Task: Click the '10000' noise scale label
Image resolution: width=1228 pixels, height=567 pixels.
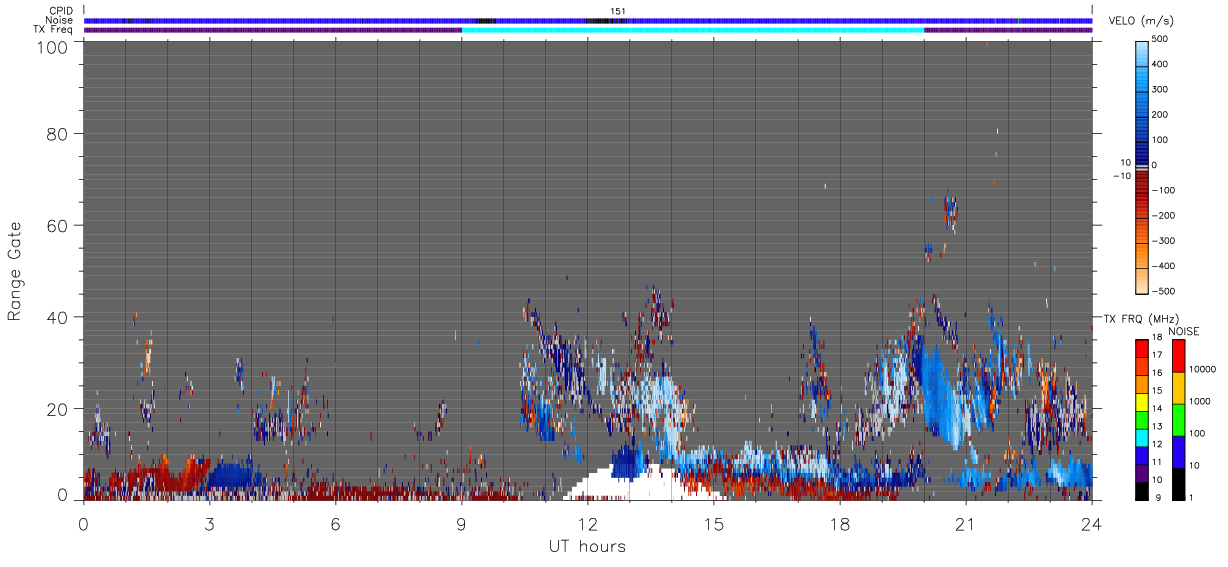Action: (1203, 368)
